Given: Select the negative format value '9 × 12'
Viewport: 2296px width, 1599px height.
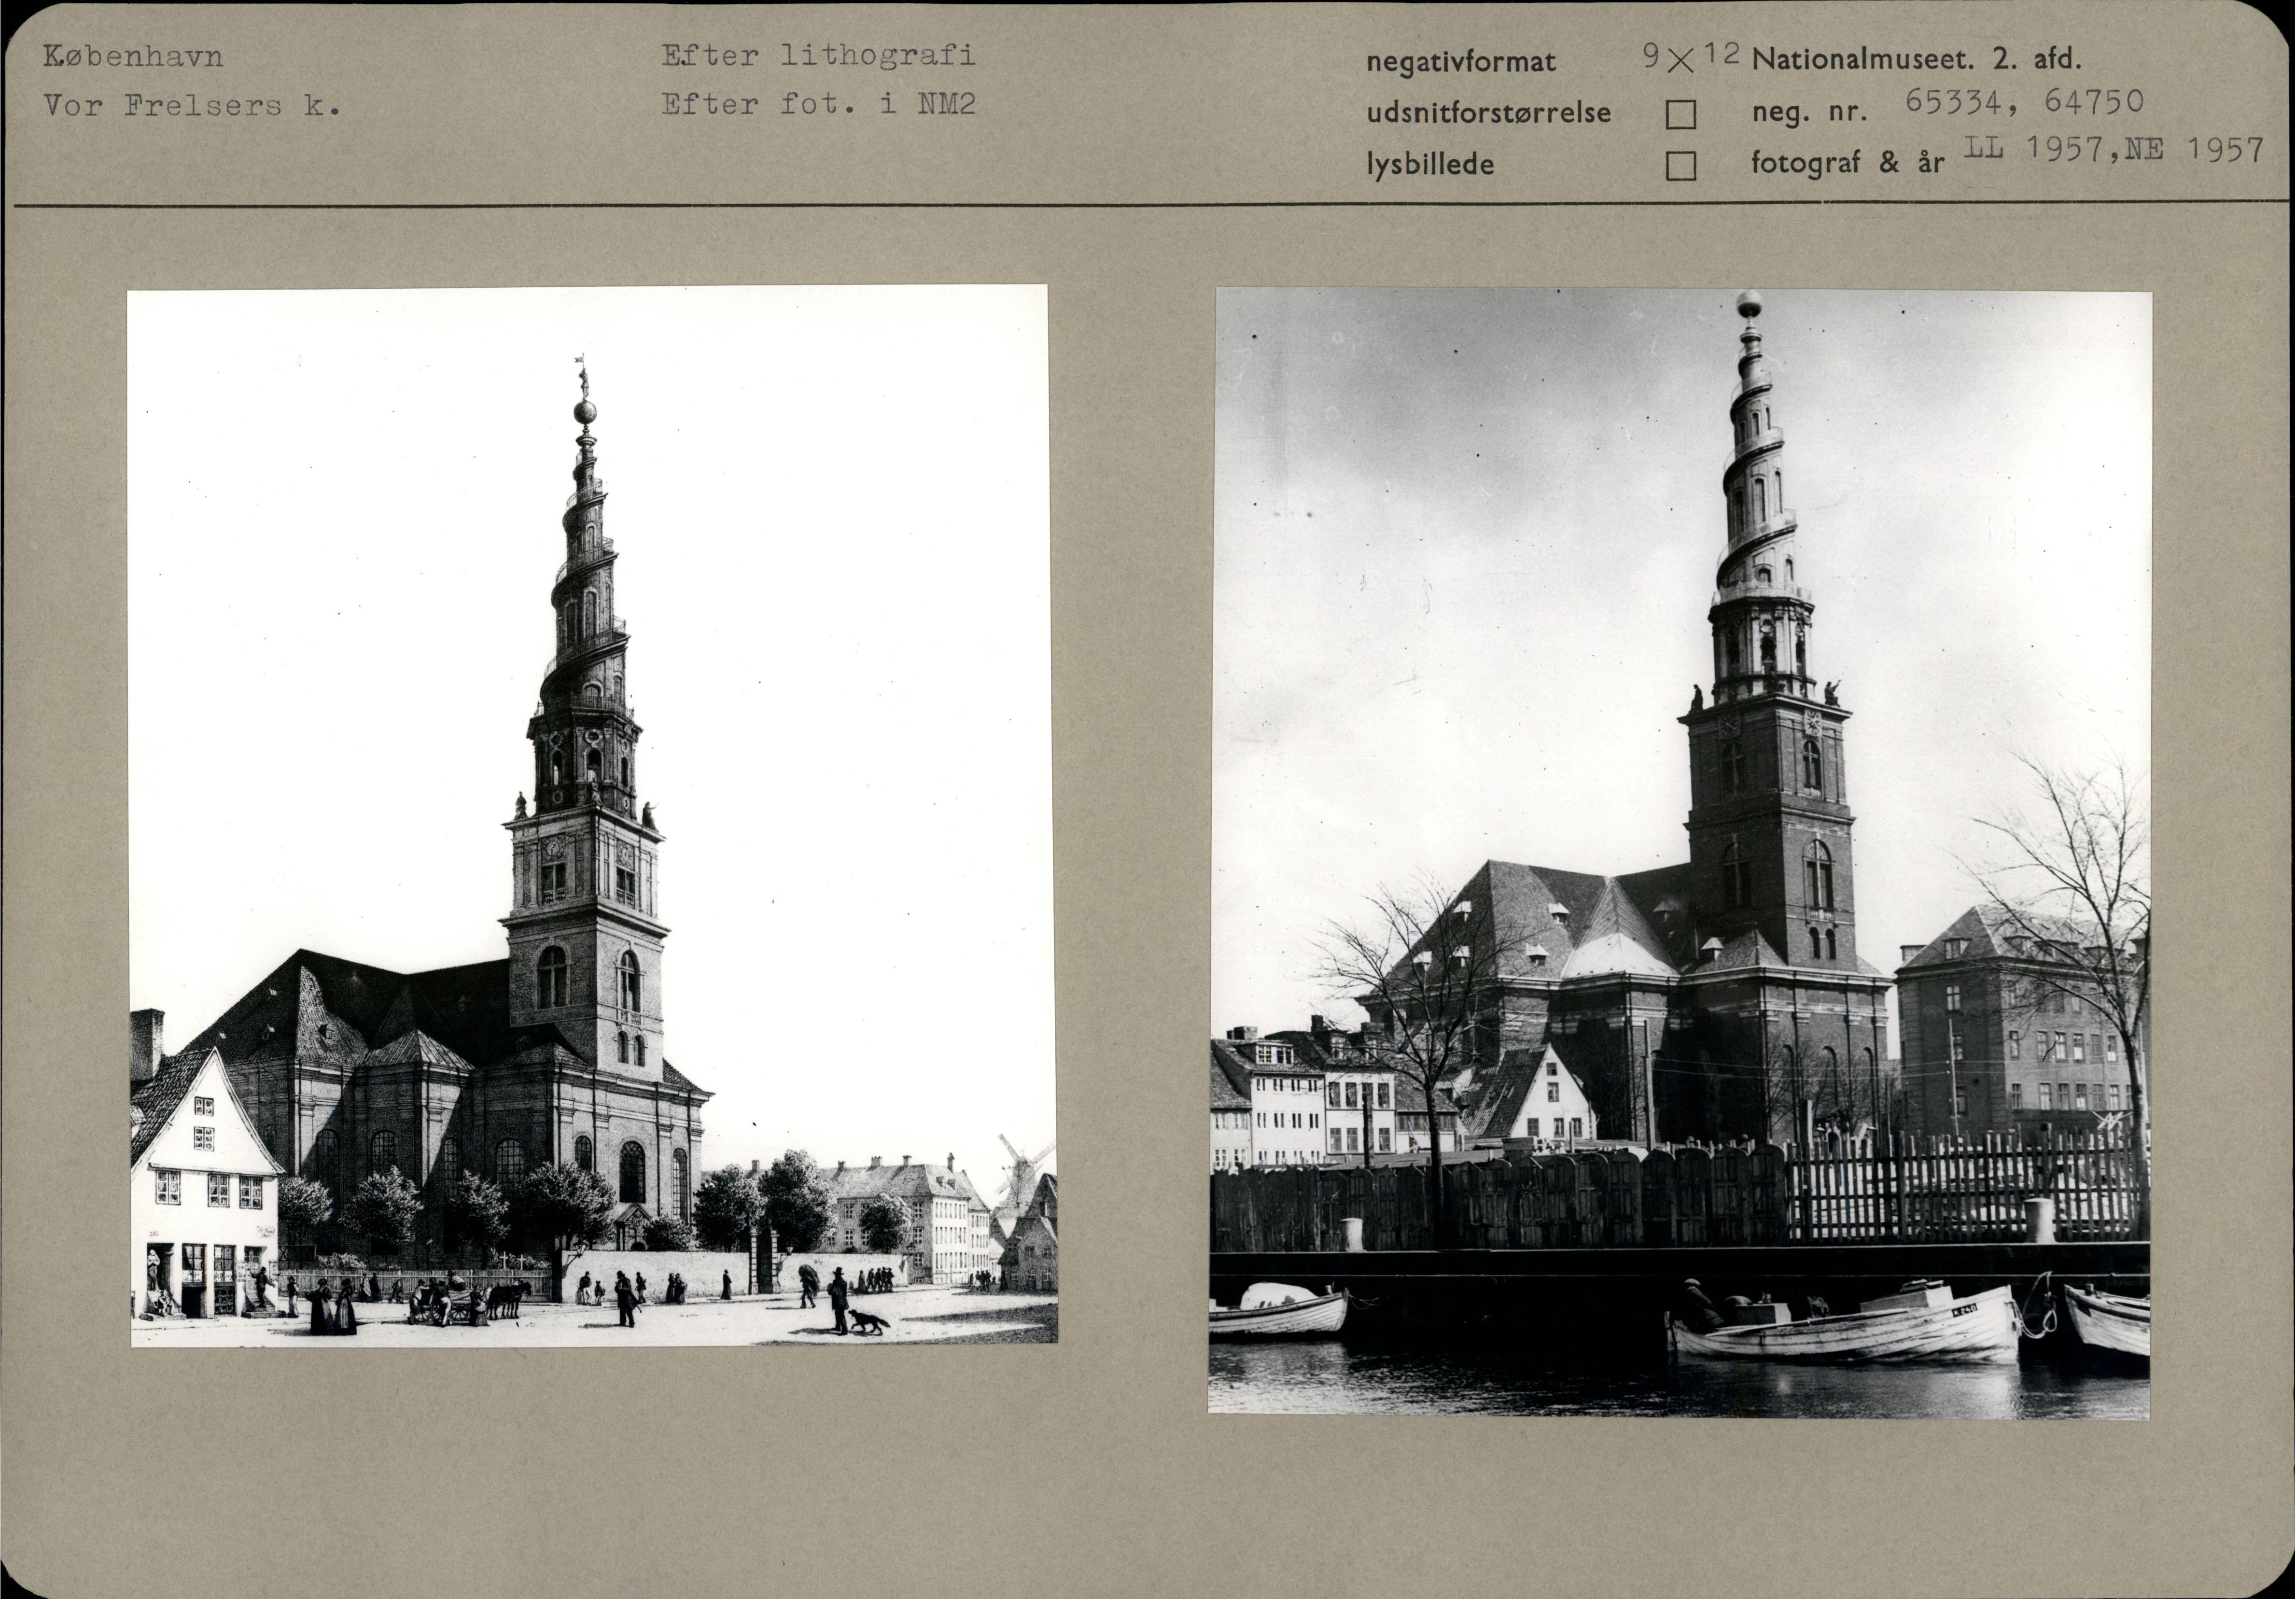Looking at the screenshot, I should (1692, 56).
